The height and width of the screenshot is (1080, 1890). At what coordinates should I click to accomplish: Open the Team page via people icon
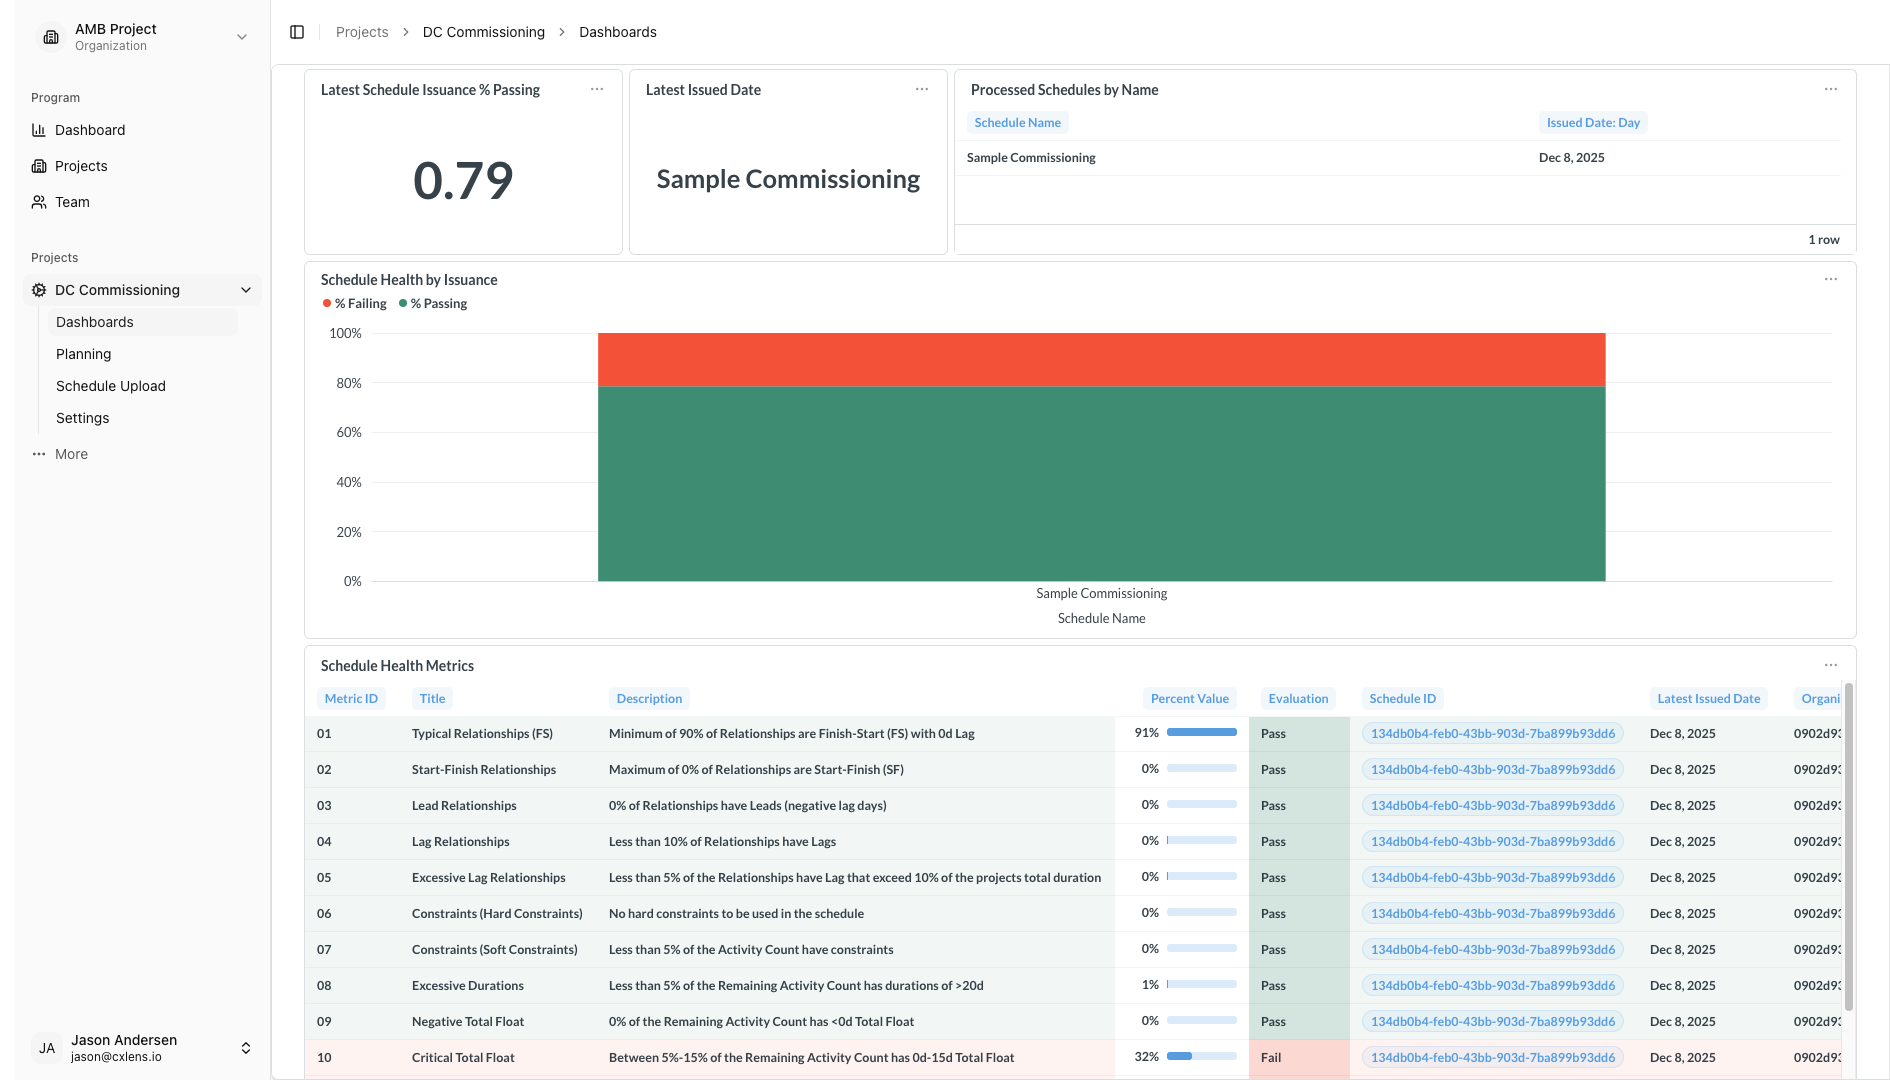click(37, 202)
